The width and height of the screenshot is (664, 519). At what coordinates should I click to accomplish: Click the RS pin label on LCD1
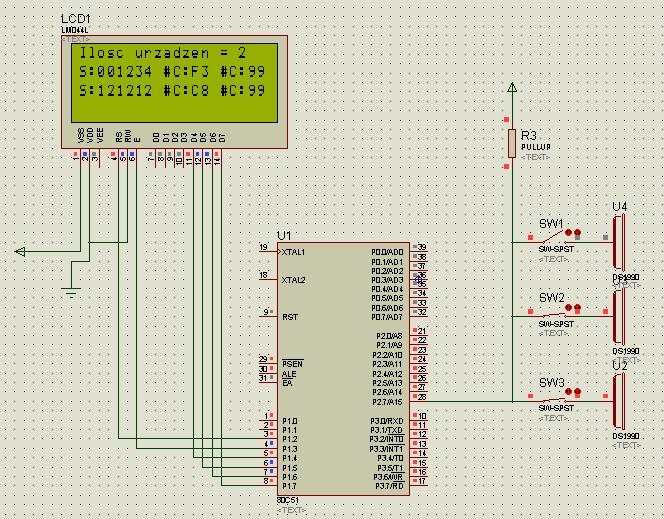(118, 137)
